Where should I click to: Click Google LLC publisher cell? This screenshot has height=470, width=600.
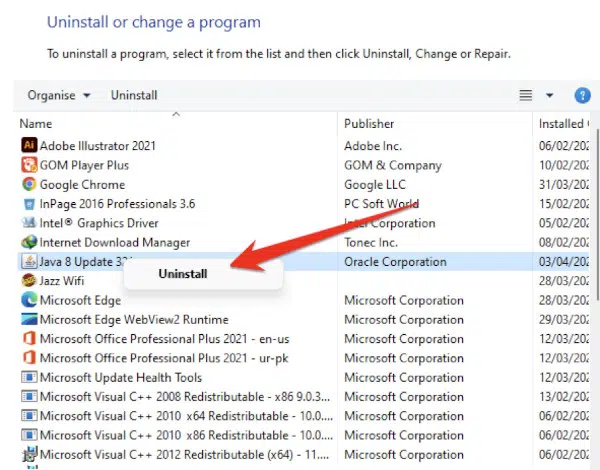(x=375, y=184)
